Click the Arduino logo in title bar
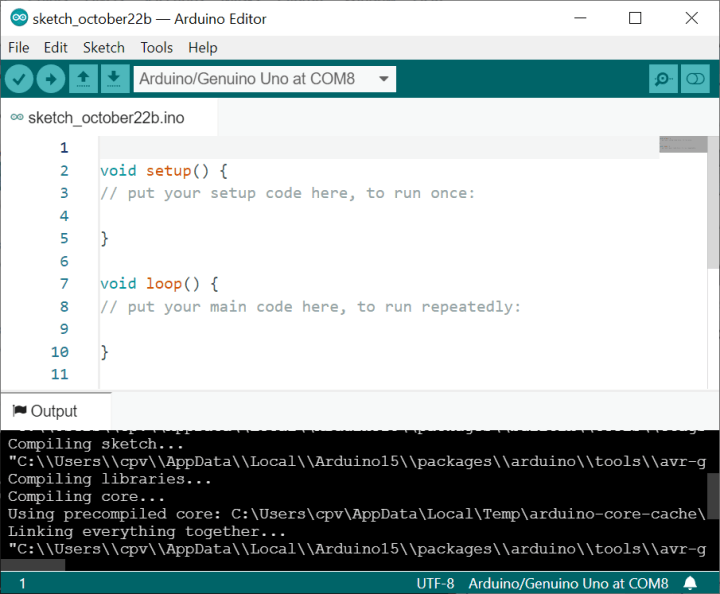720x594 pixels. tap(19, 18)
